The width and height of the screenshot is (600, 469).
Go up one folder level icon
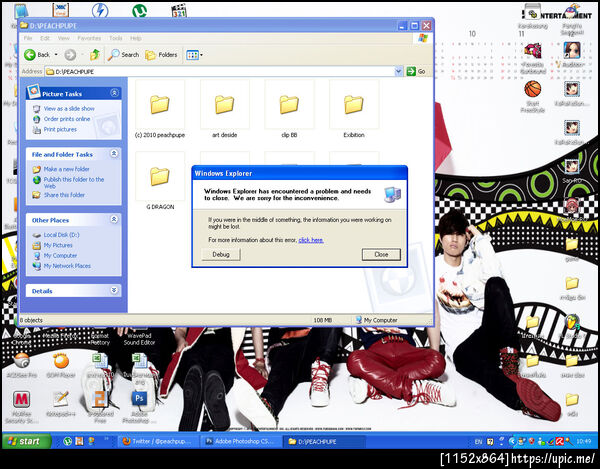point(95,55)
